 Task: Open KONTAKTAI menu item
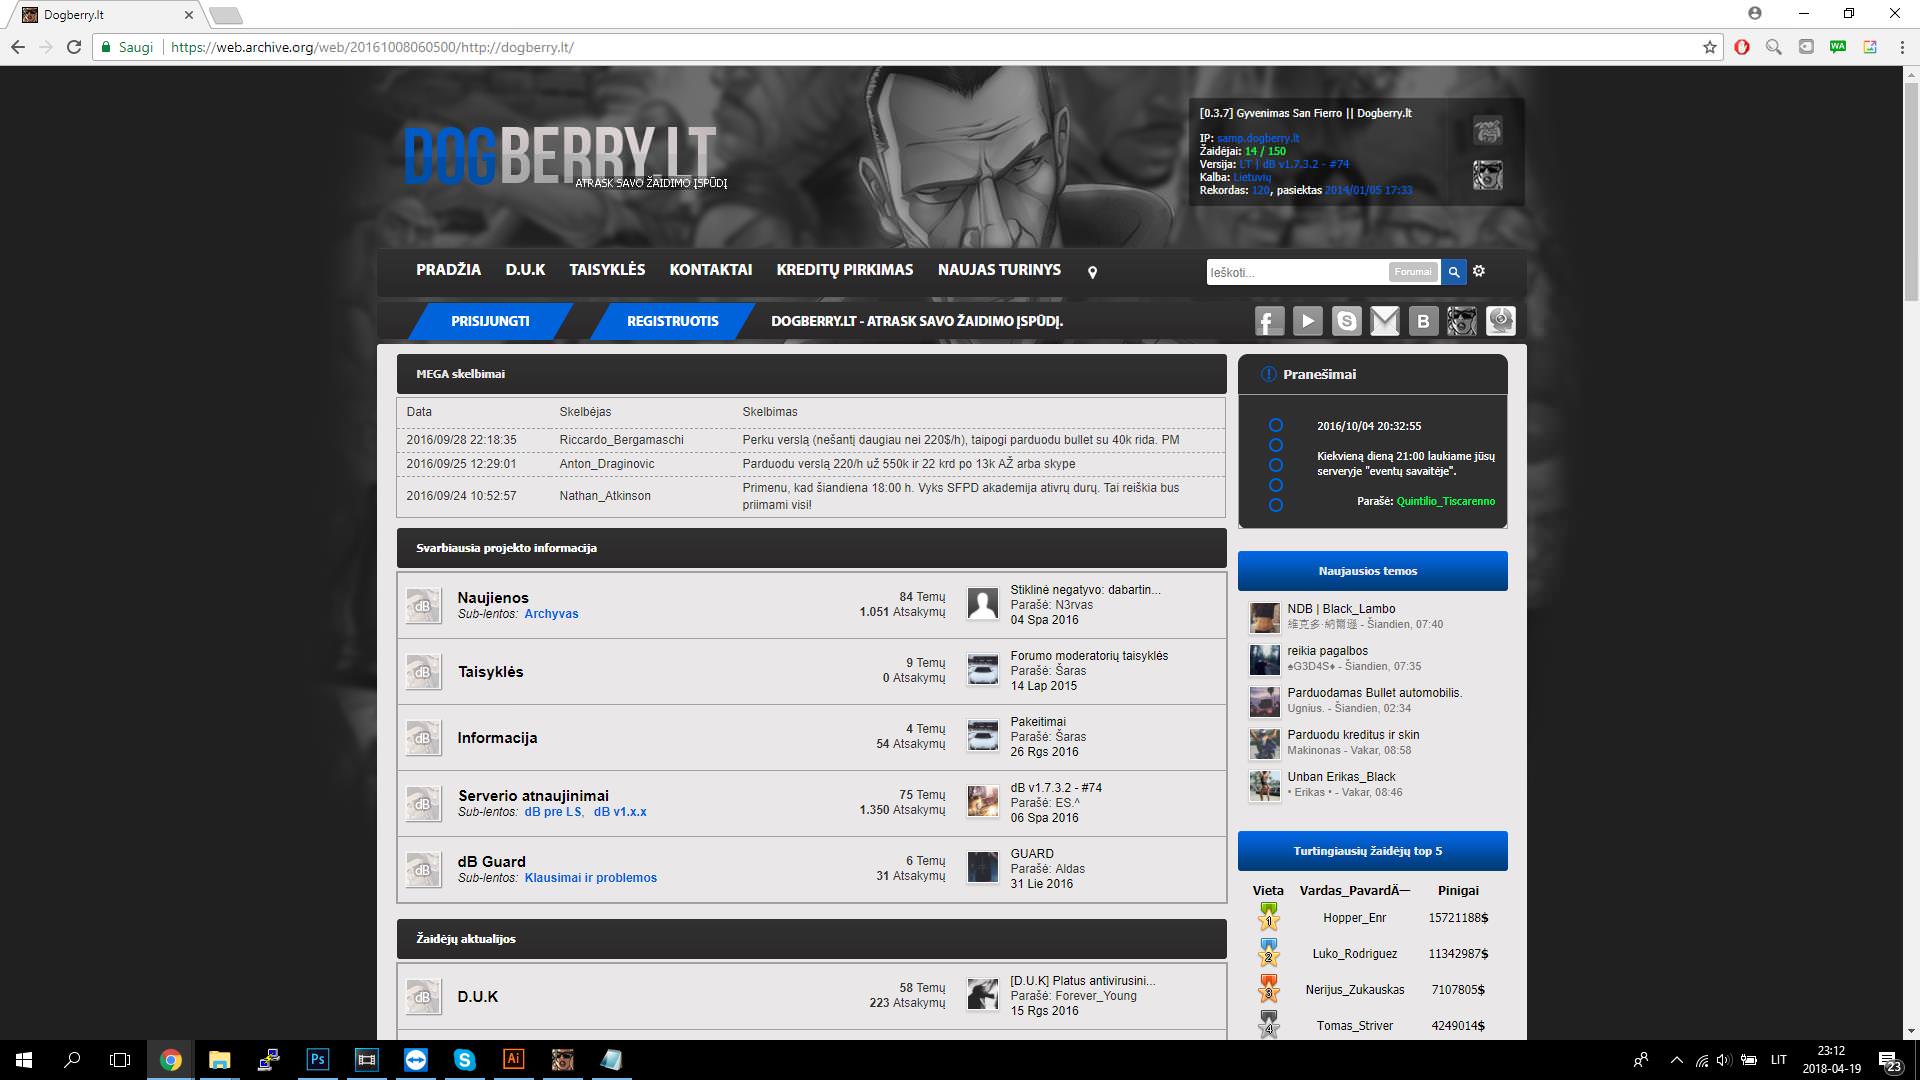click(711, 270)
